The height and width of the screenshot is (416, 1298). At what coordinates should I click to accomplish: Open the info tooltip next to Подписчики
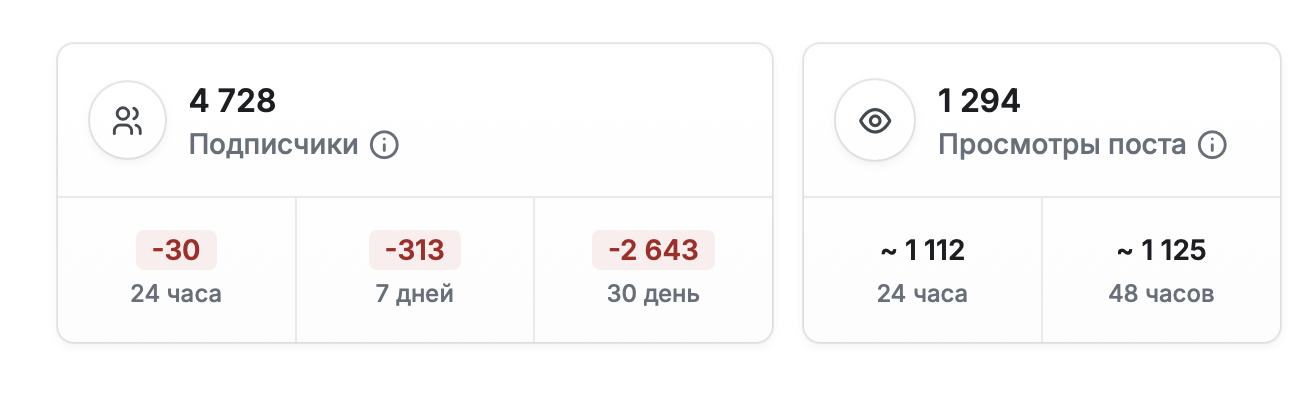pyautogui.click(x=384, y=145)
